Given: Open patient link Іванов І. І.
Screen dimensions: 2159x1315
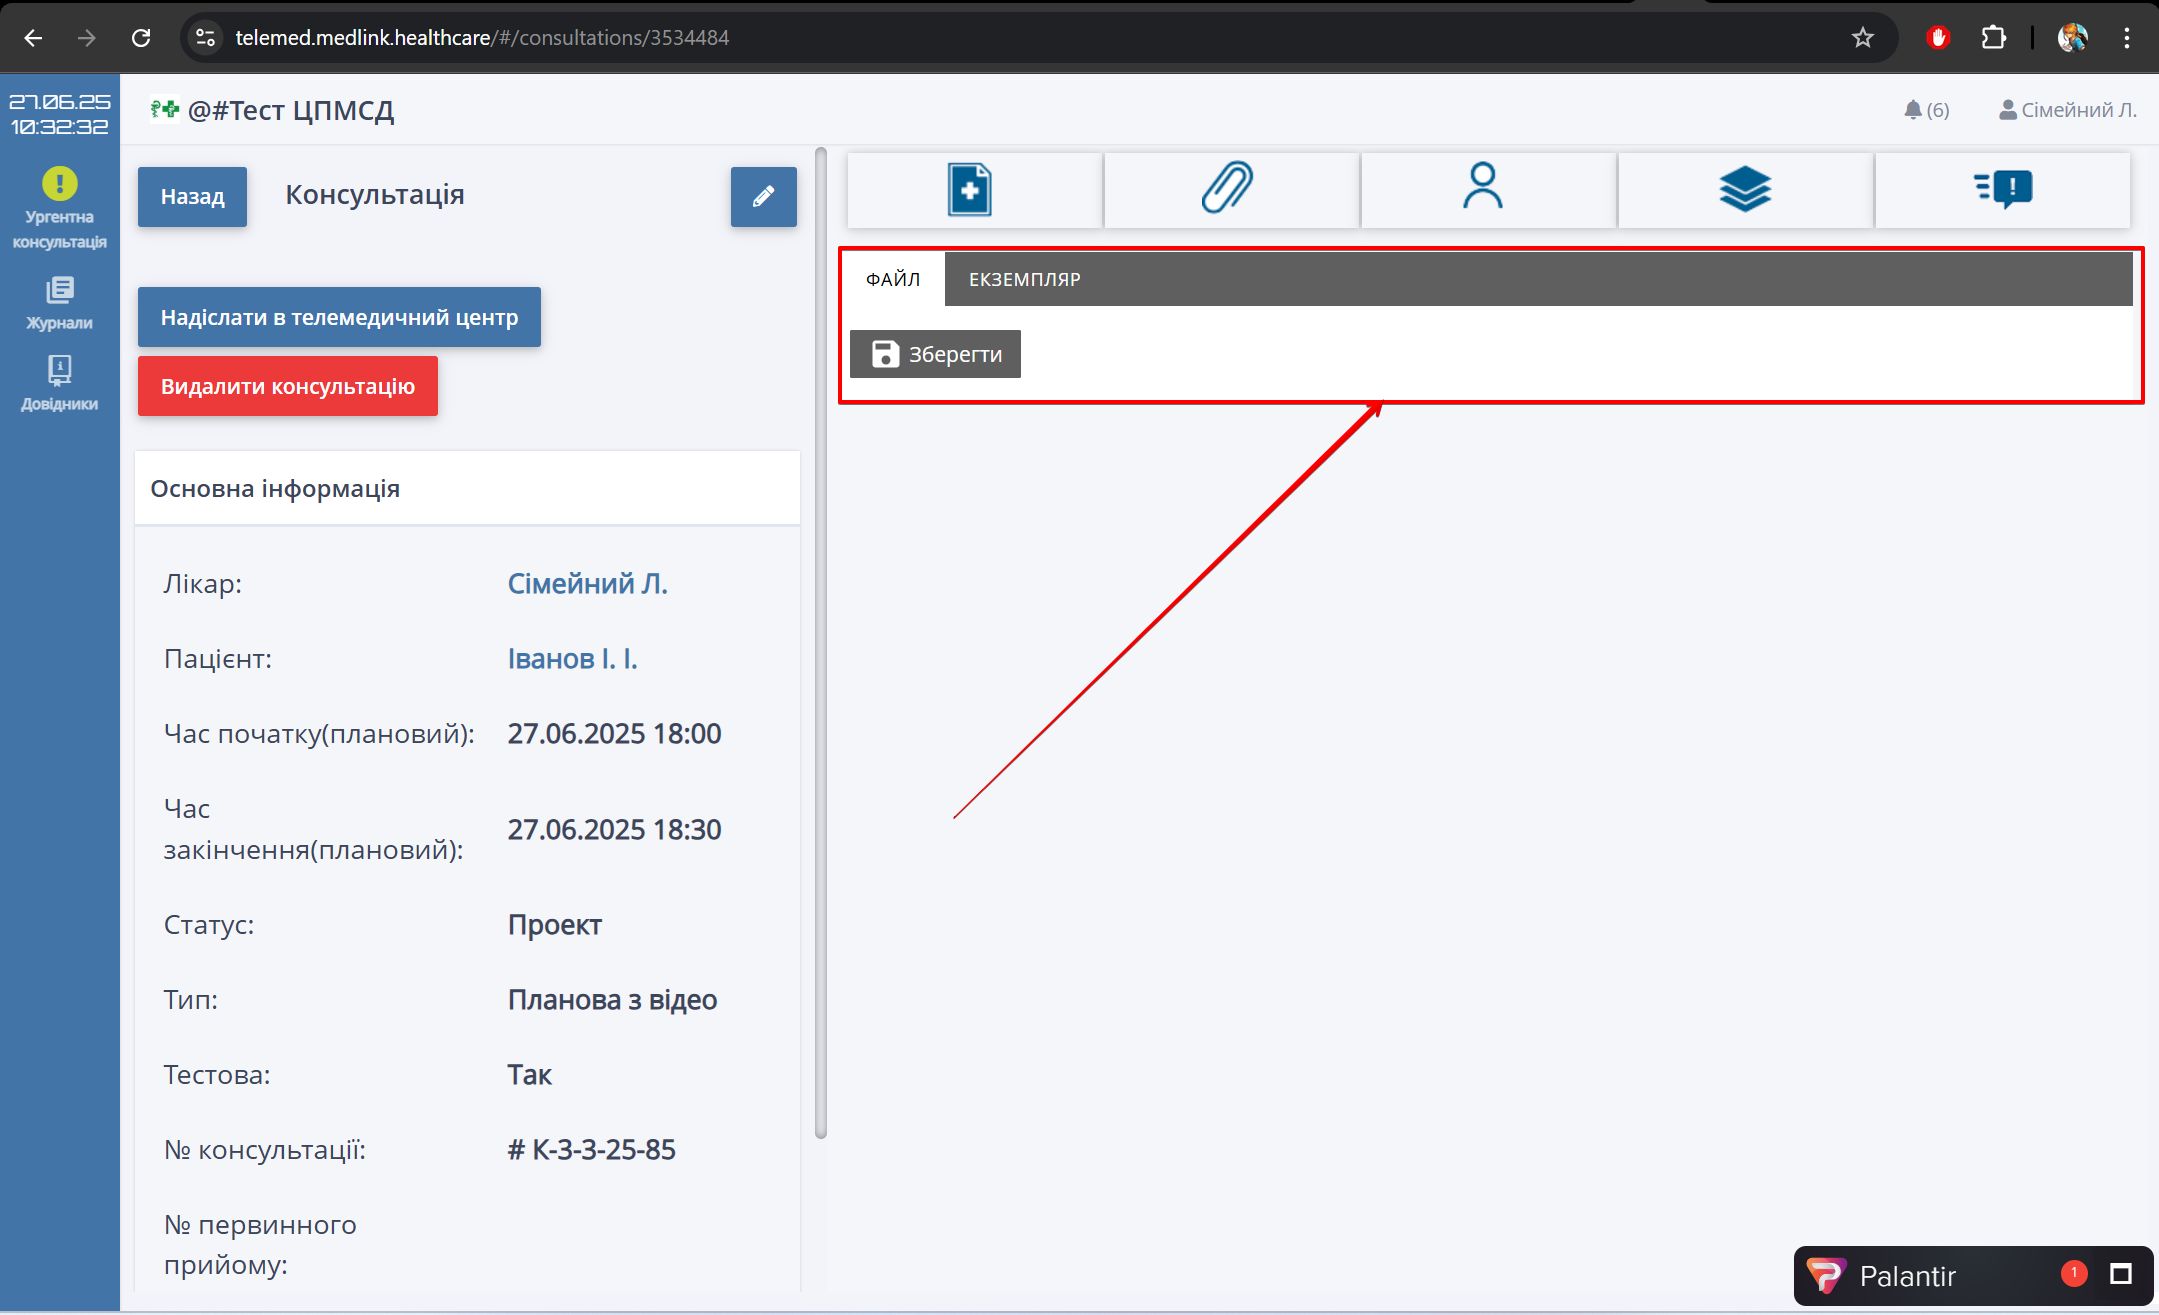Looking at the screenshot, I should (572, 658).
